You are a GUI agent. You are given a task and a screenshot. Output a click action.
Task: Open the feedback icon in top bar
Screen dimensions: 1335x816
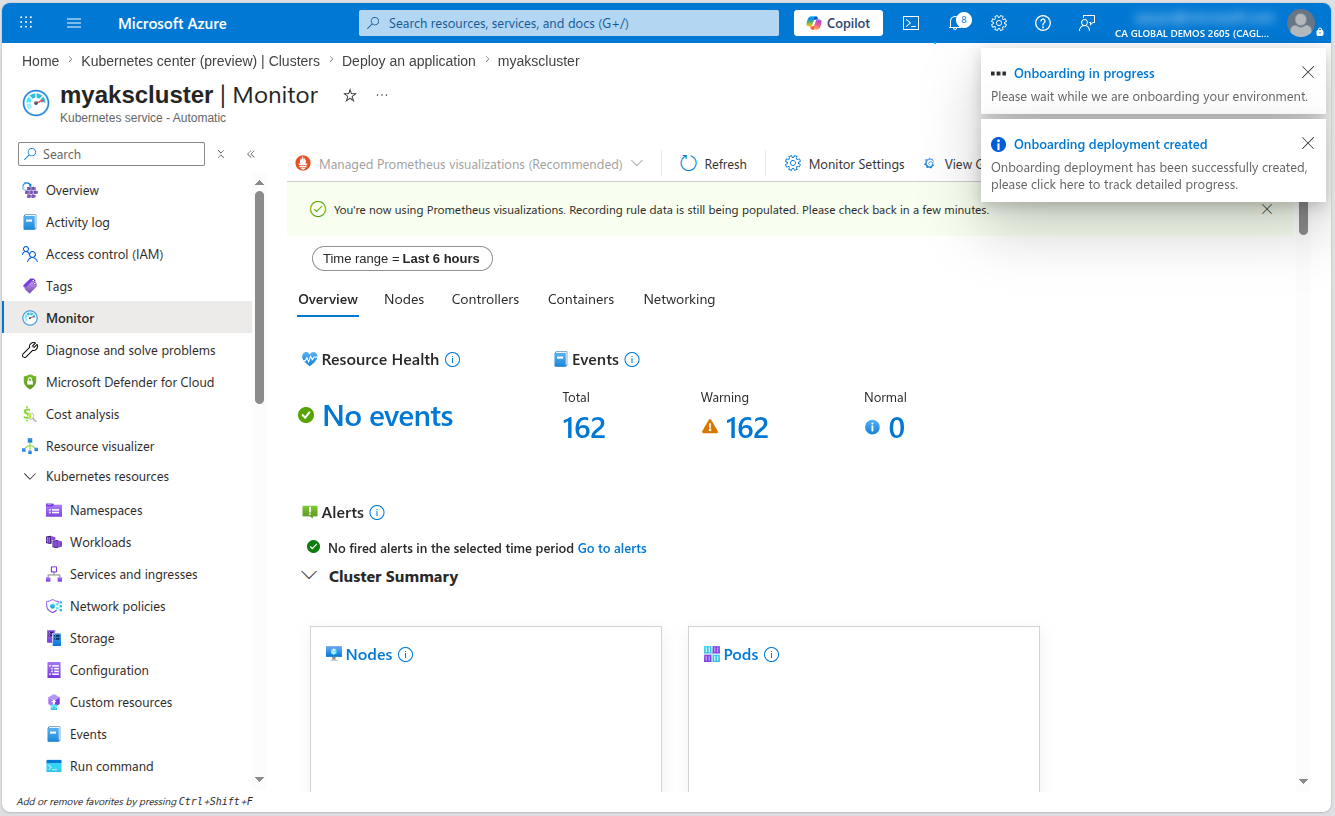[x=1087, y=23]
